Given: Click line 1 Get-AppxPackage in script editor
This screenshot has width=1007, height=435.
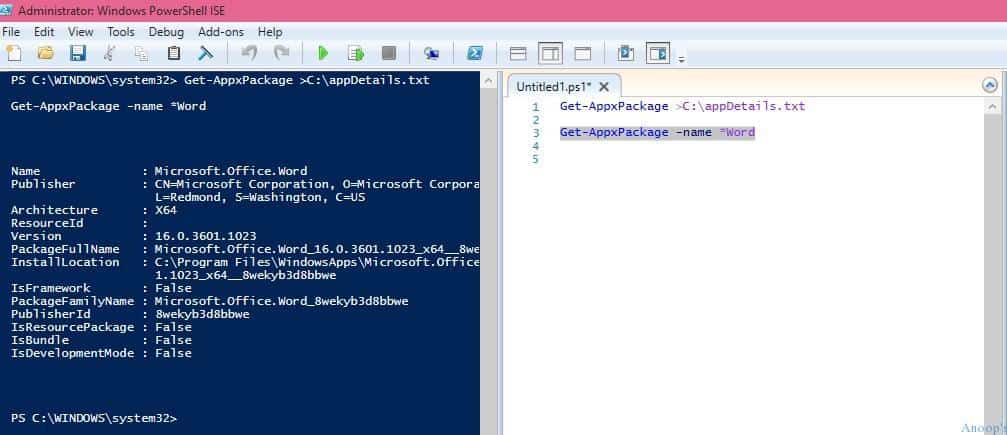Looking at the screenshot, I should (614, 106).
